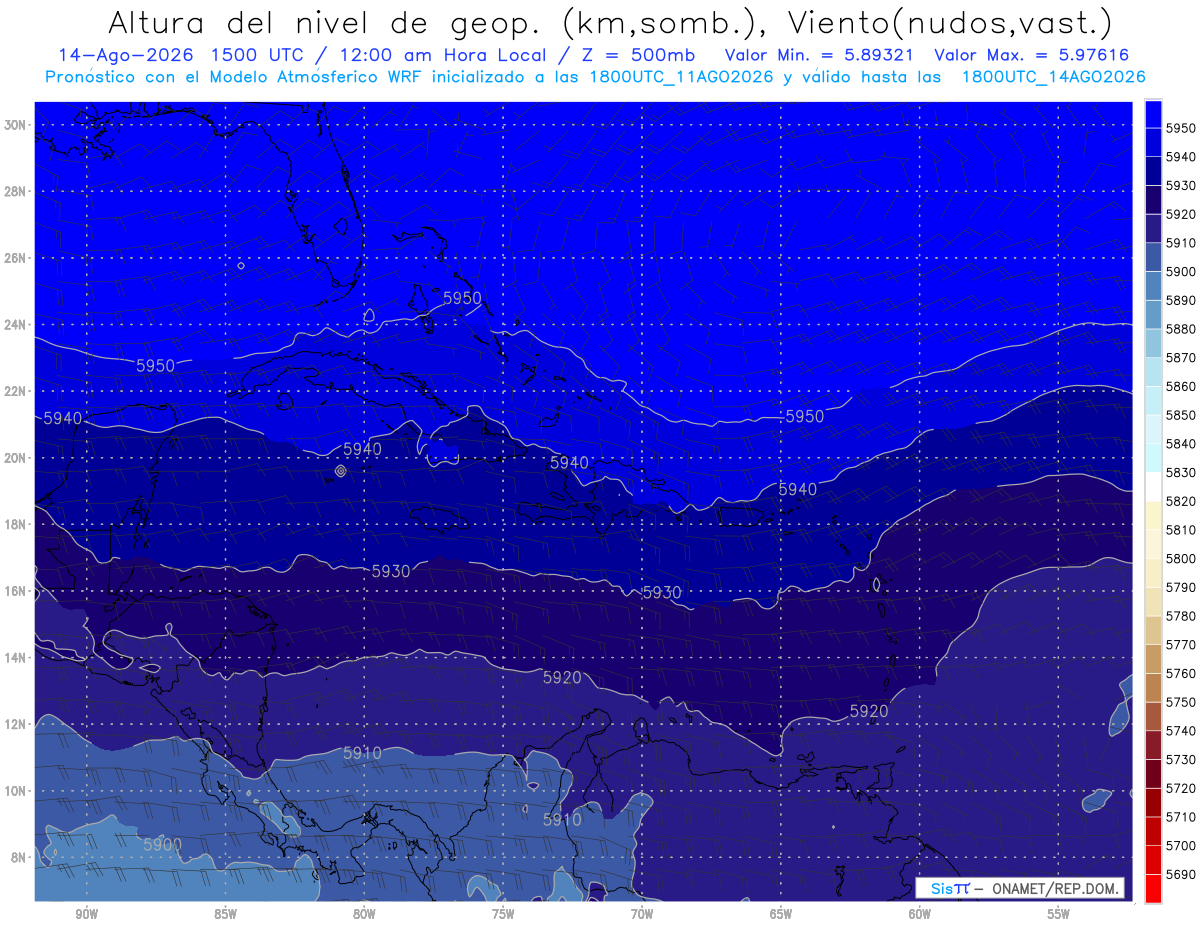The height and width of the screenshot is (927, 1200).
Task: Click the 26N latitude axis label
Action: coord(16,258)
